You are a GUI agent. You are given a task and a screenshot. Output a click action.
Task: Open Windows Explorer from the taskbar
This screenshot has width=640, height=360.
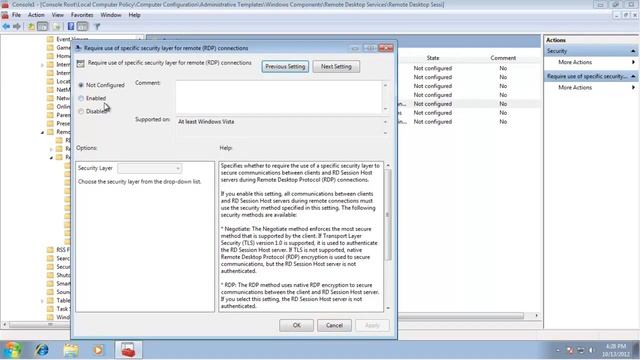tap(71, 350)
